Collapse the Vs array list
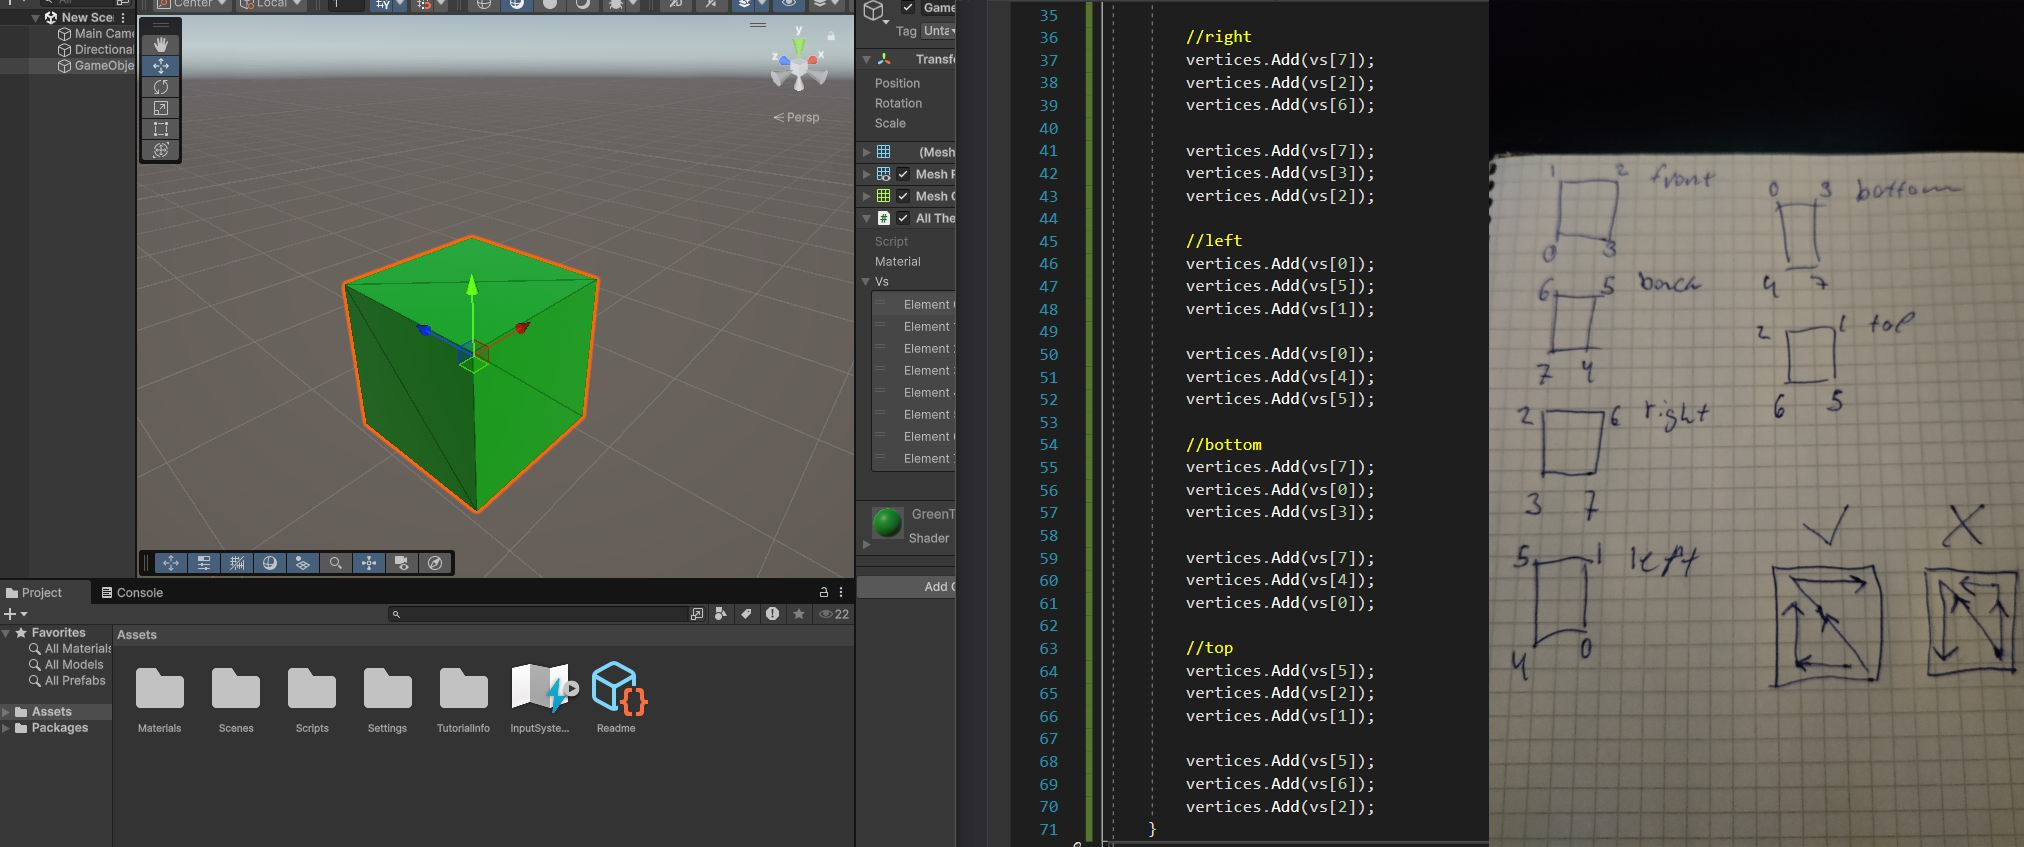 pyautogui.click(x=866, y=282)
